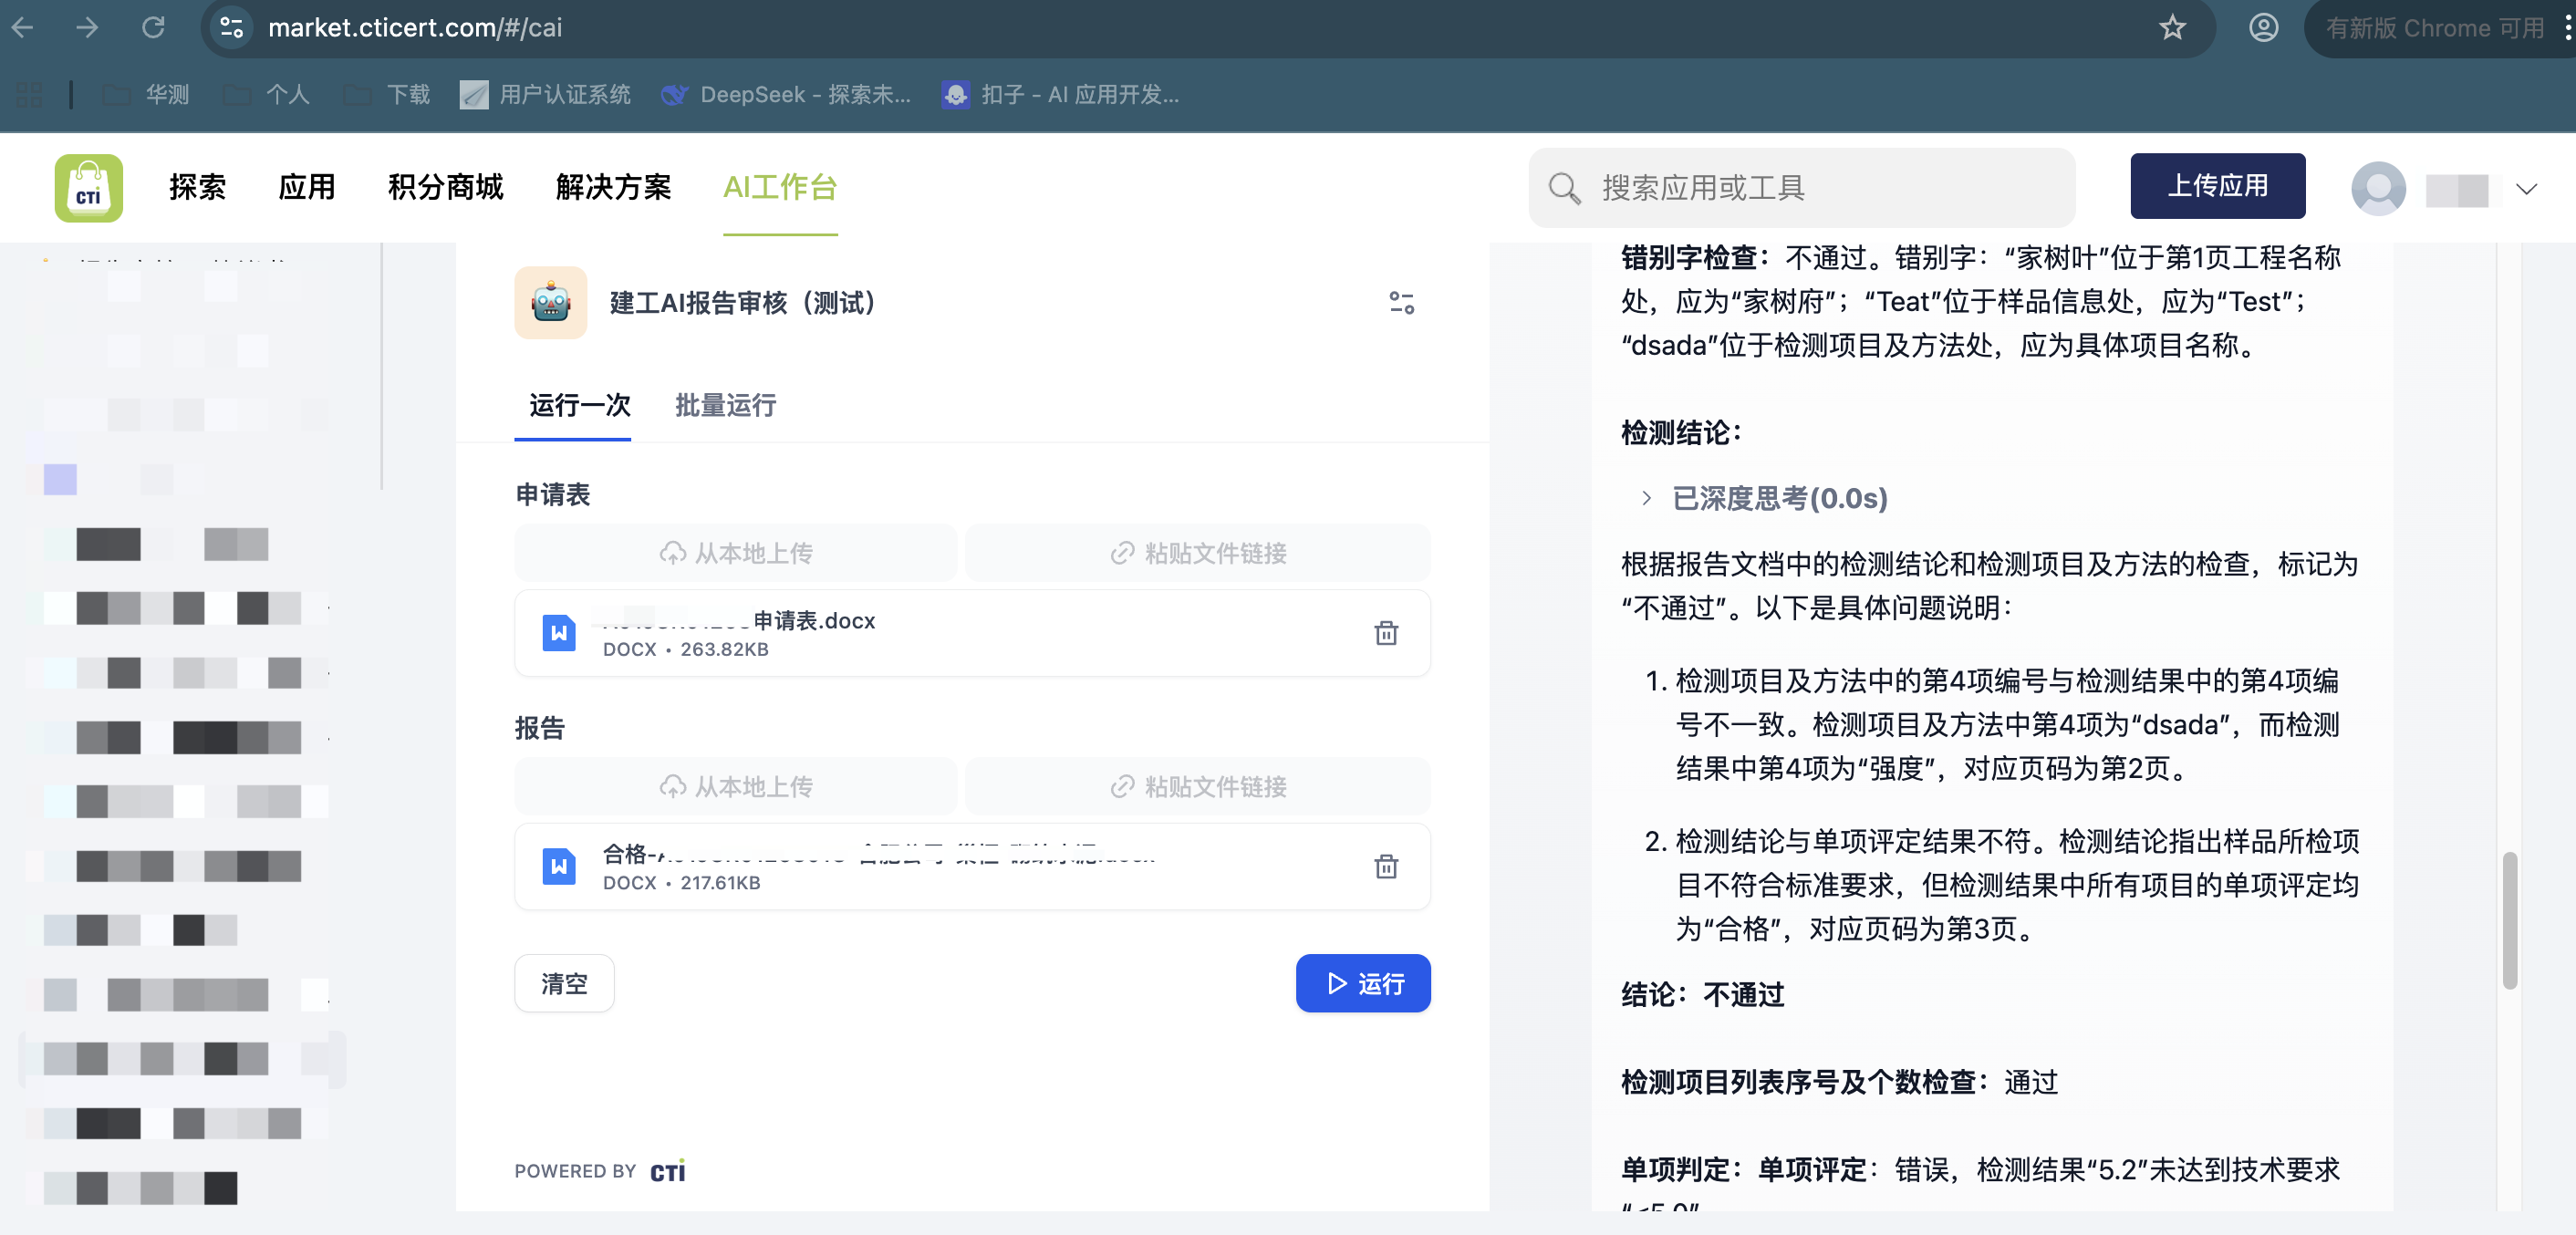This screenshot has height=1235, width=2576.
Task: Open the settings sliders icon beside app title
Action: (x=1401, y=302)
